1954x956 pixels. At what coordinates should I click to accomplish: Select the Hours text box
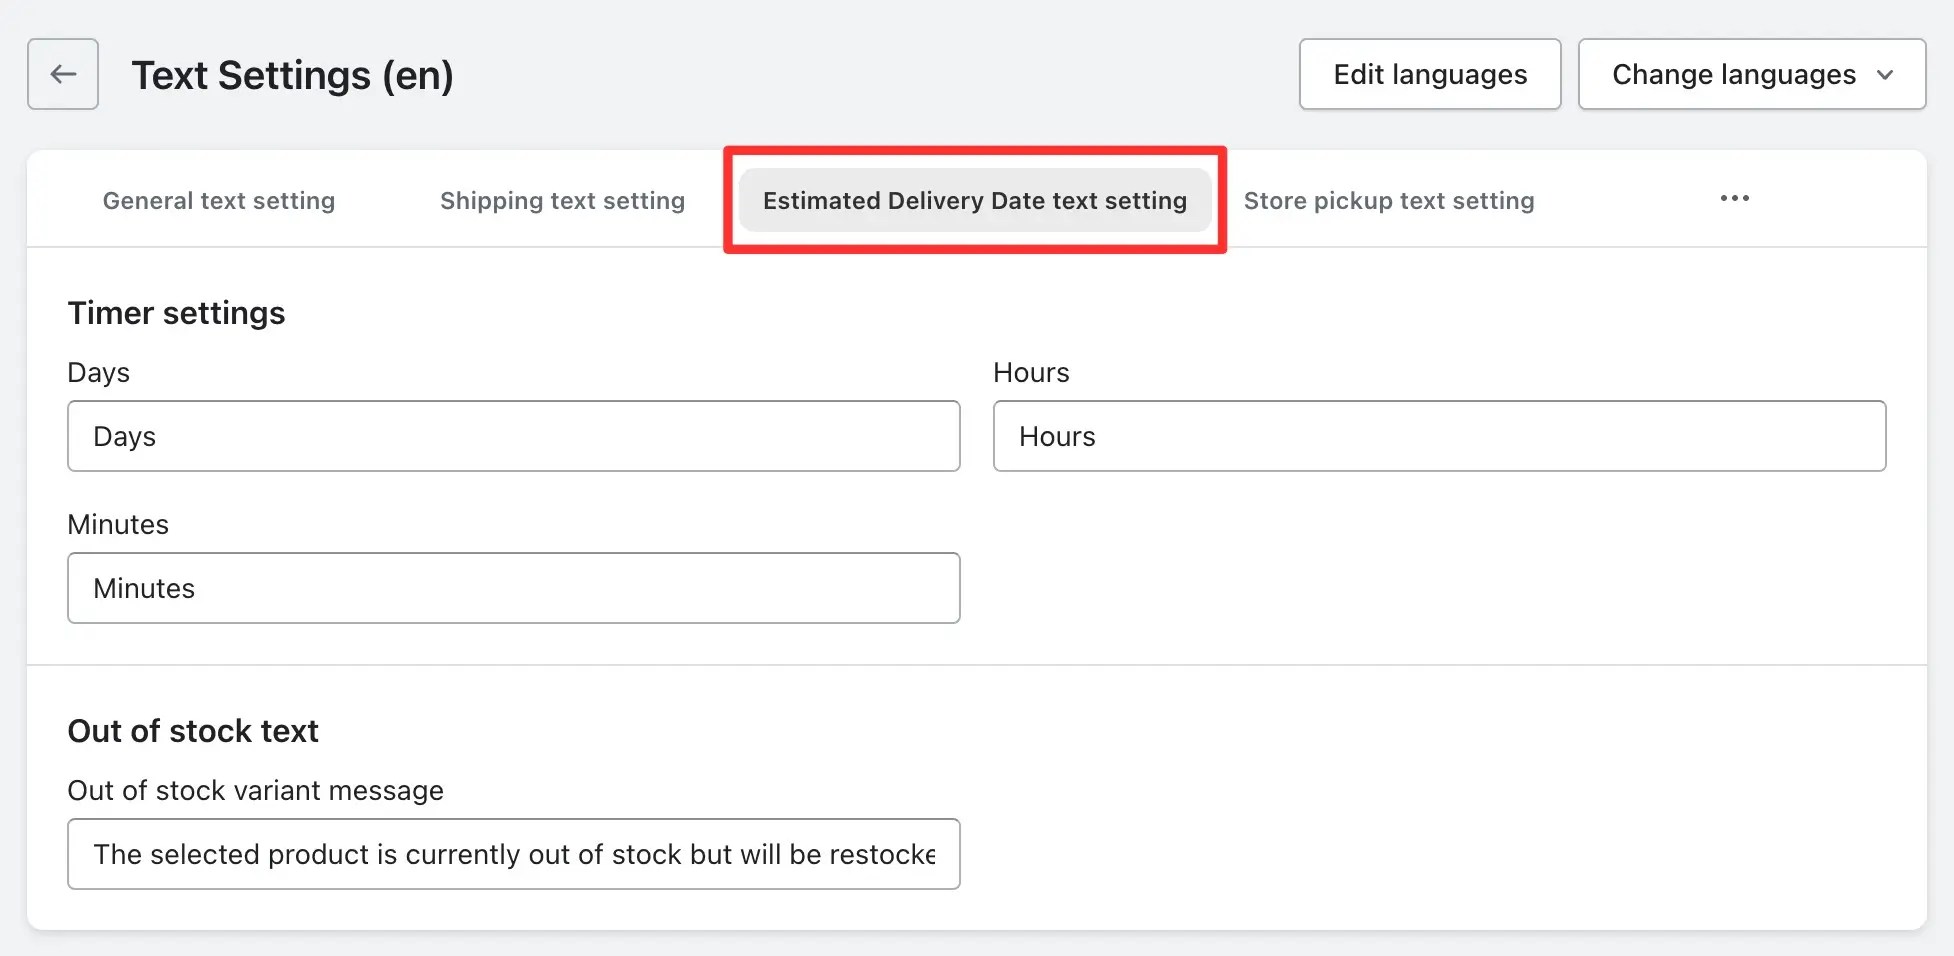tap(1439, 436)
